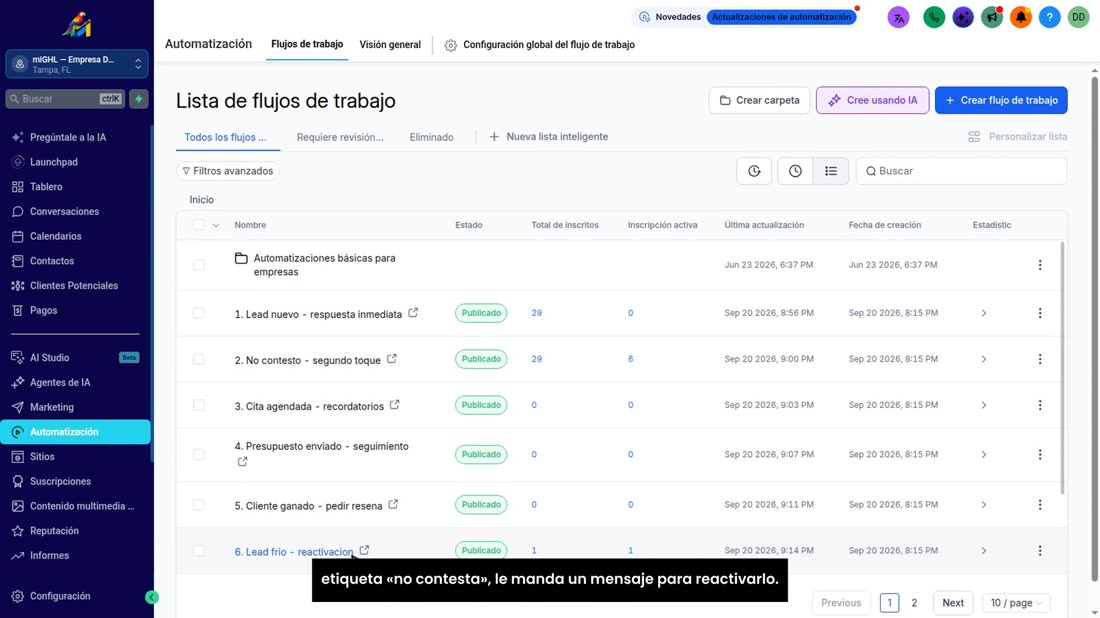Open three-dot menu for Automatizaciones básicas folder

(x=1040, y=265)
